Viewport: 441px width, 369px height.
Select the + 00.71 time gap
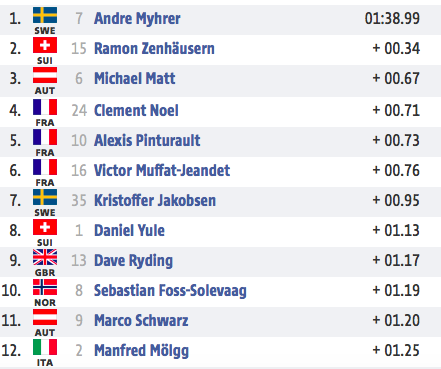tap(396, 110)
